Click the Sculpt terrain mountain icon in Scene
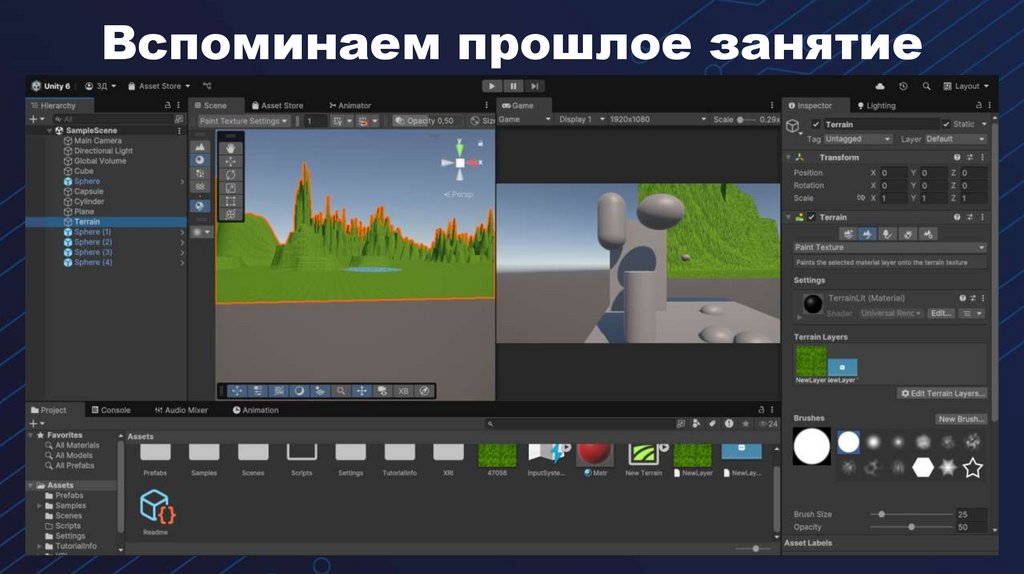 pyautogui.click(x=200, y=147)
